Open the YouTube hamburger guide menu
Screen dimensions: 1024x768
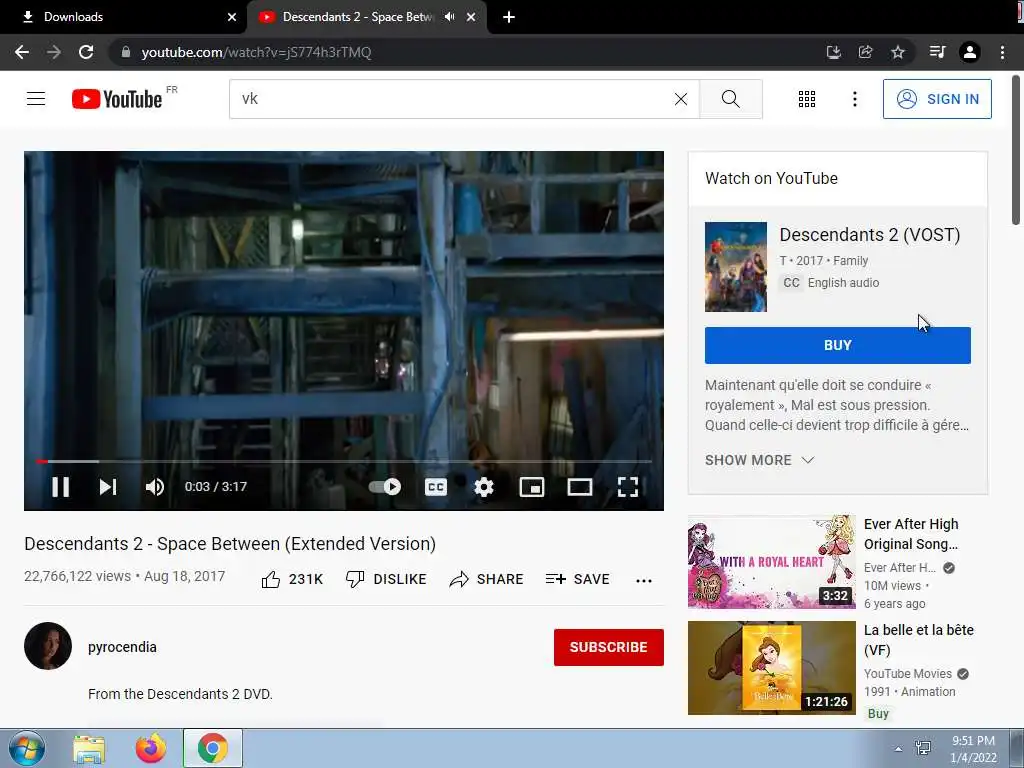pyautogui.click(x=36, y=99)
